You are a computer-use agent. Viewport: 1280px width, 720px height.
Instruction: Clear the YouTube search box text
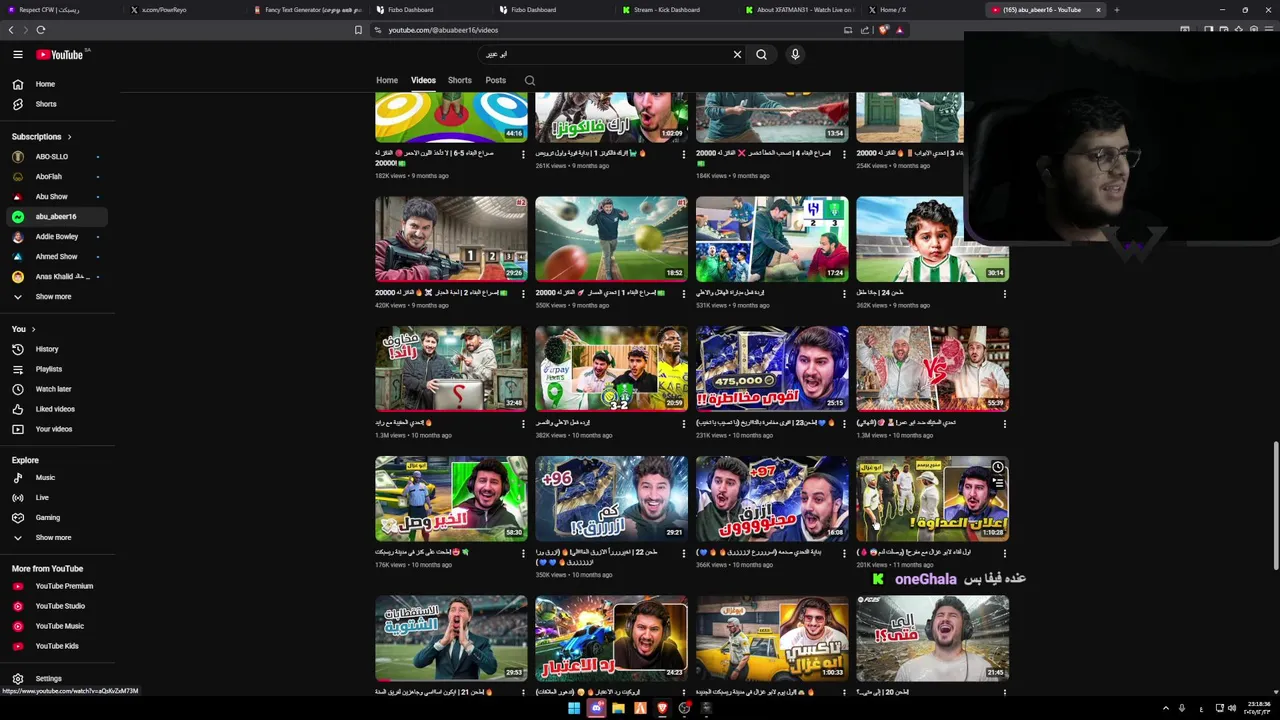coord(737,54)
